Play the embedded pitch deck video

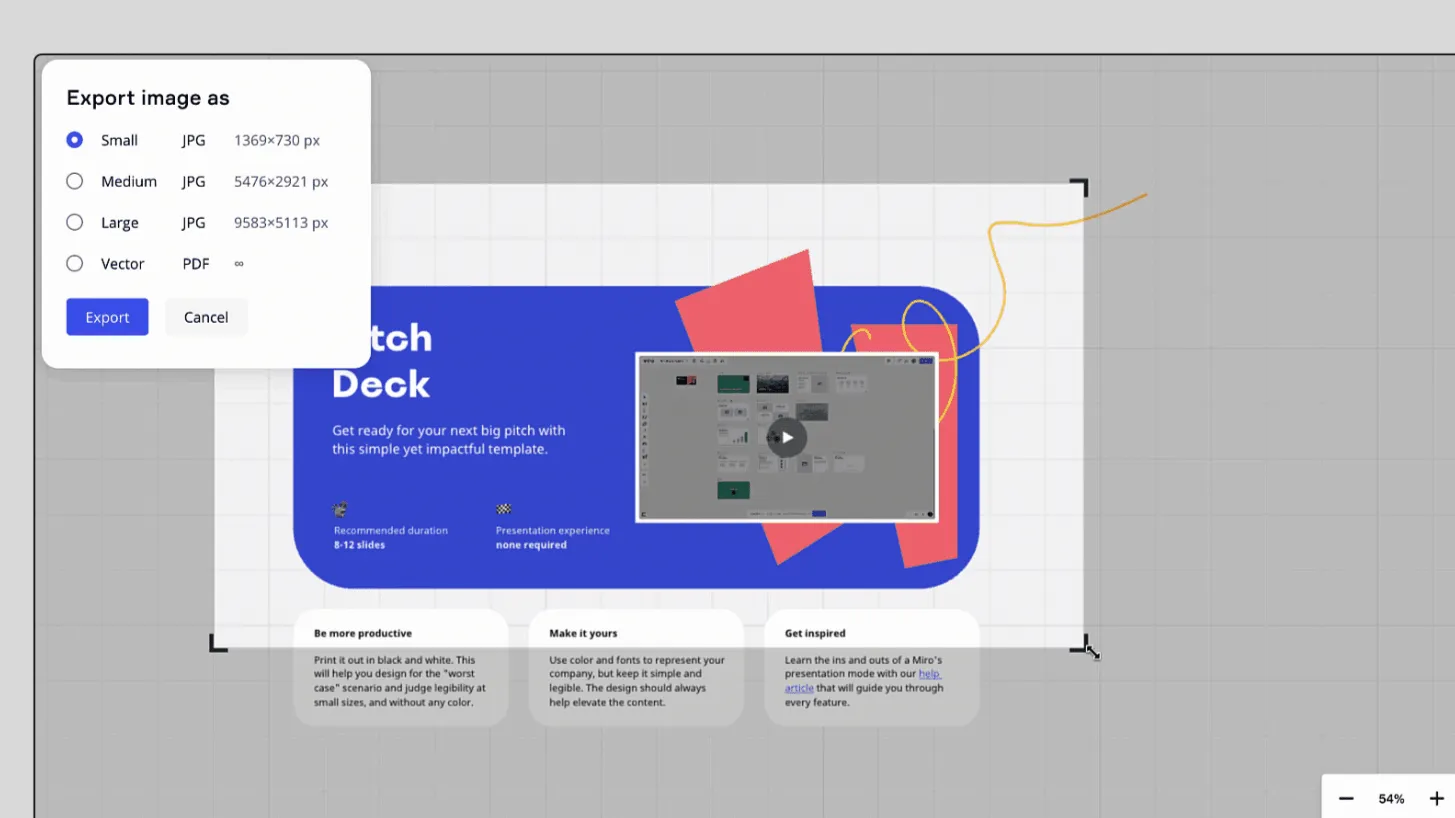pos(787,437)
